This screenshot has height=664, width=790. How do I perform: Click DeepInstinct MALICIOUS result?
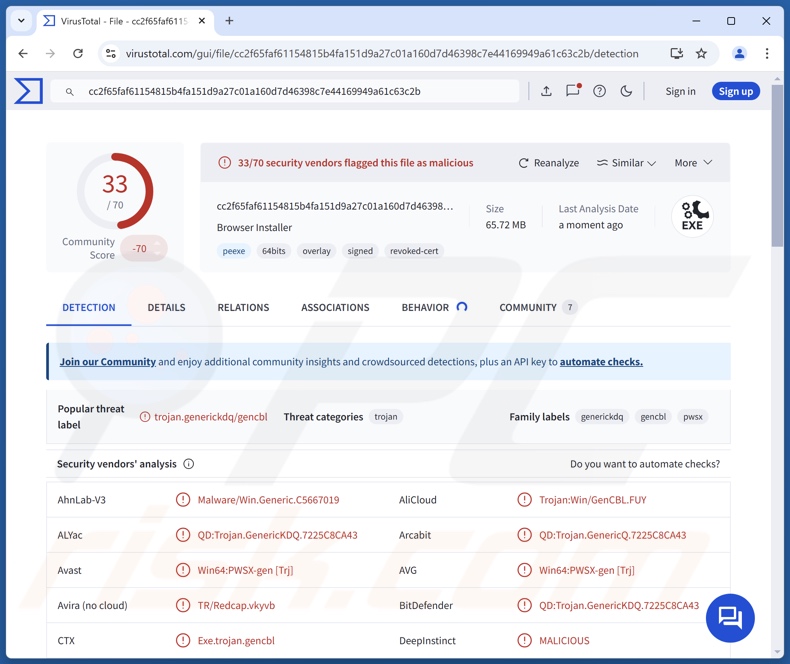(564, 641)
